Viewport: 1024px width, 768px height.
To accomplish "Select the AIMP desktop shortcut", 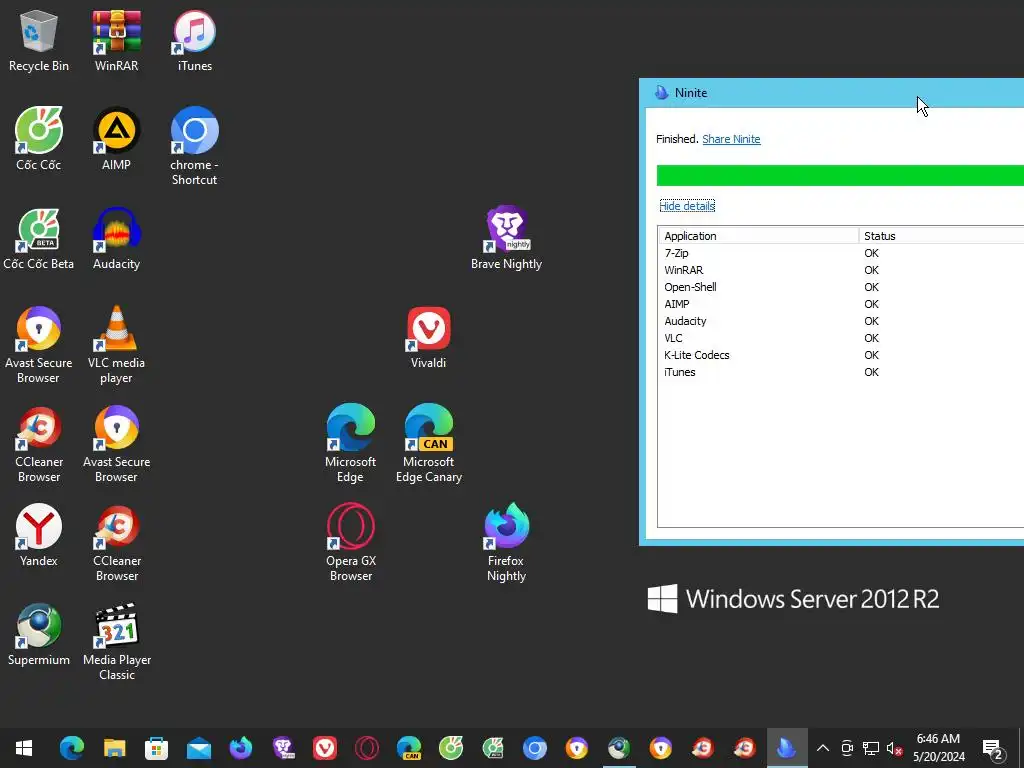I will [116, 139].
